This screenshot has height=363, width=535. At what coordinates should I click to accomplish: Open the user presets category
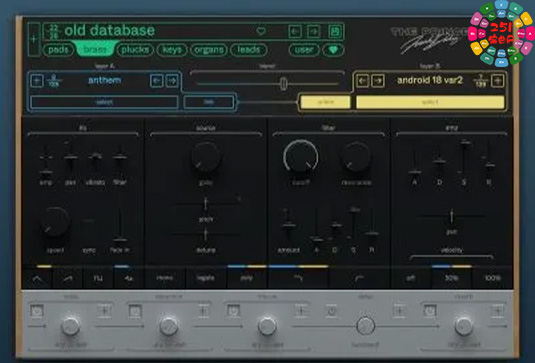304,50
